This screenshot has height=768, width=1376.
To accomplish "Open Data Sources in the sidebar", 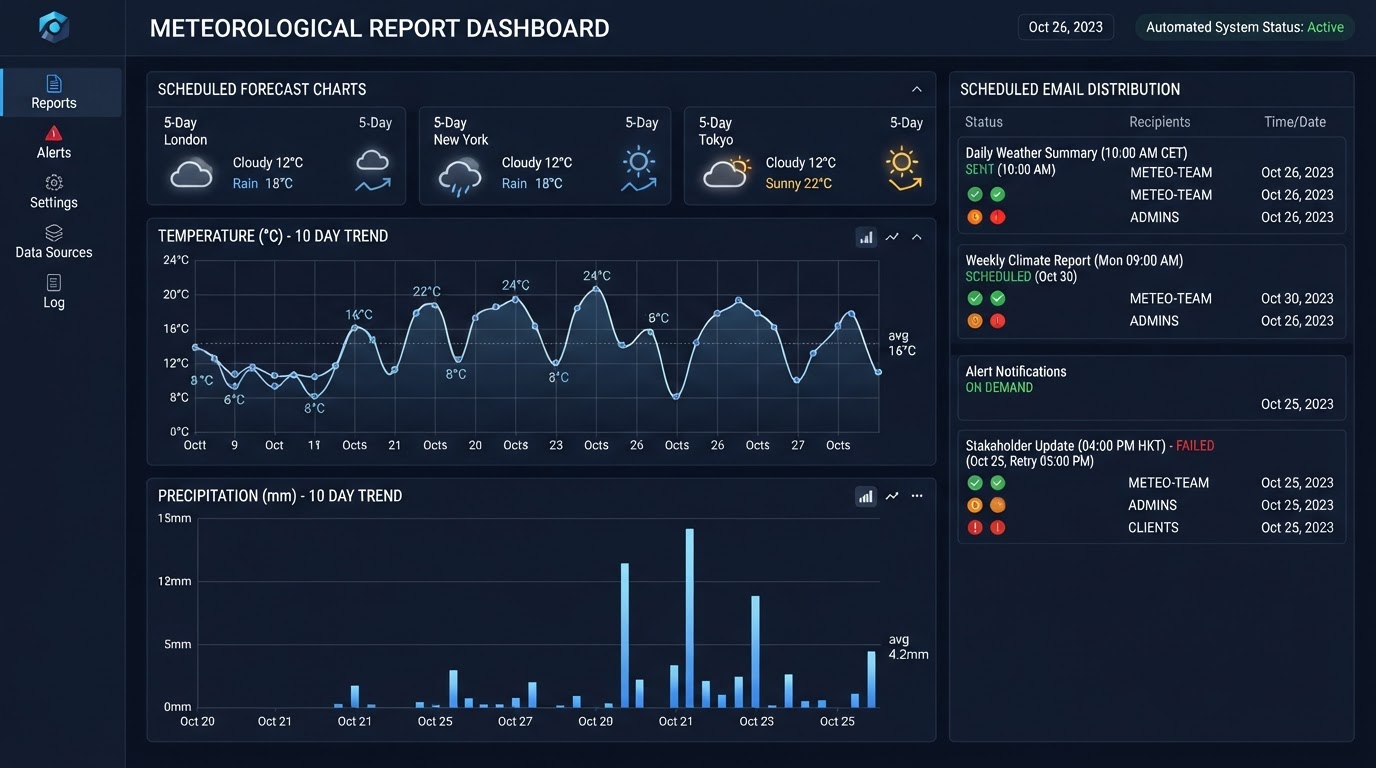I will 54,242.
